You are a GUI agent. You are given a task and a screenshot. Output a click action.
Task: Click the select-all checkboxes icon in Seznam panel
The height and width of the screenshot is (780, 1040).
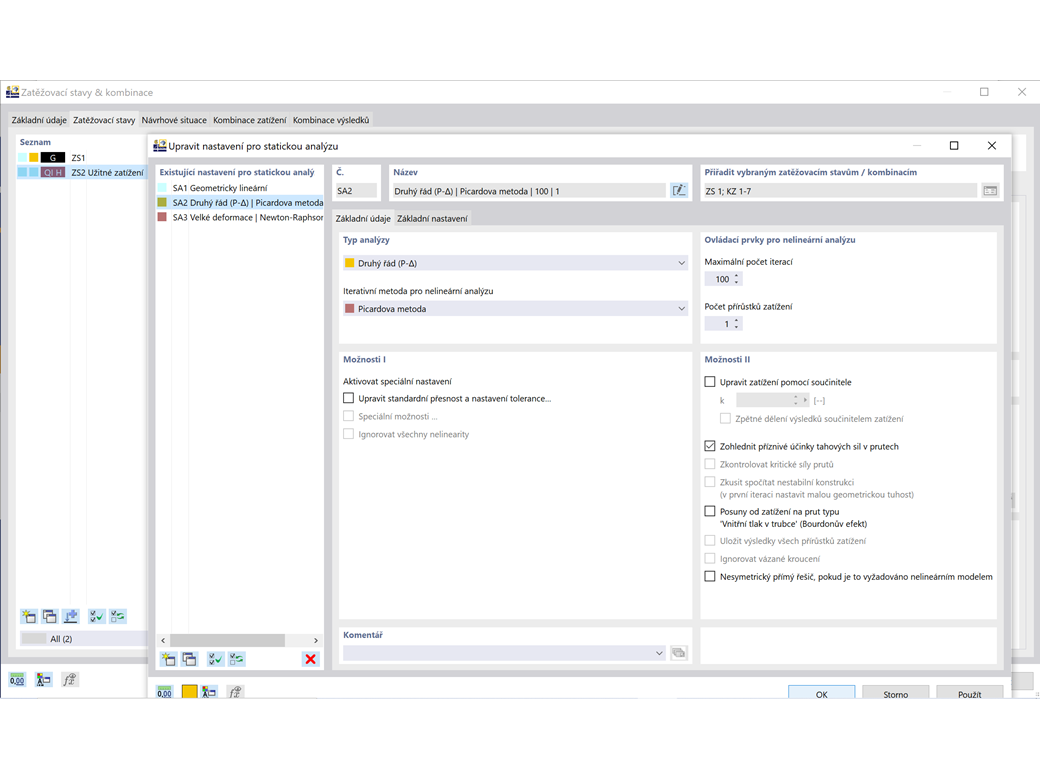[95, 616]
